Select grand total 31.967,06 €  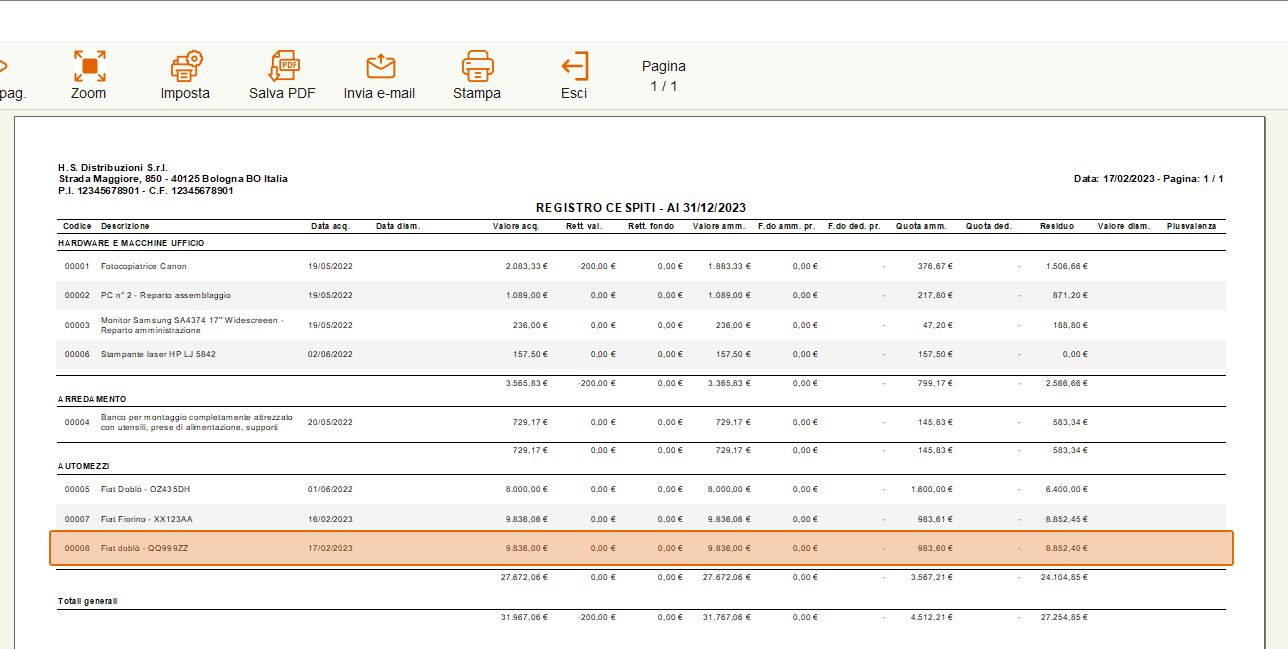tap(524, 617)
